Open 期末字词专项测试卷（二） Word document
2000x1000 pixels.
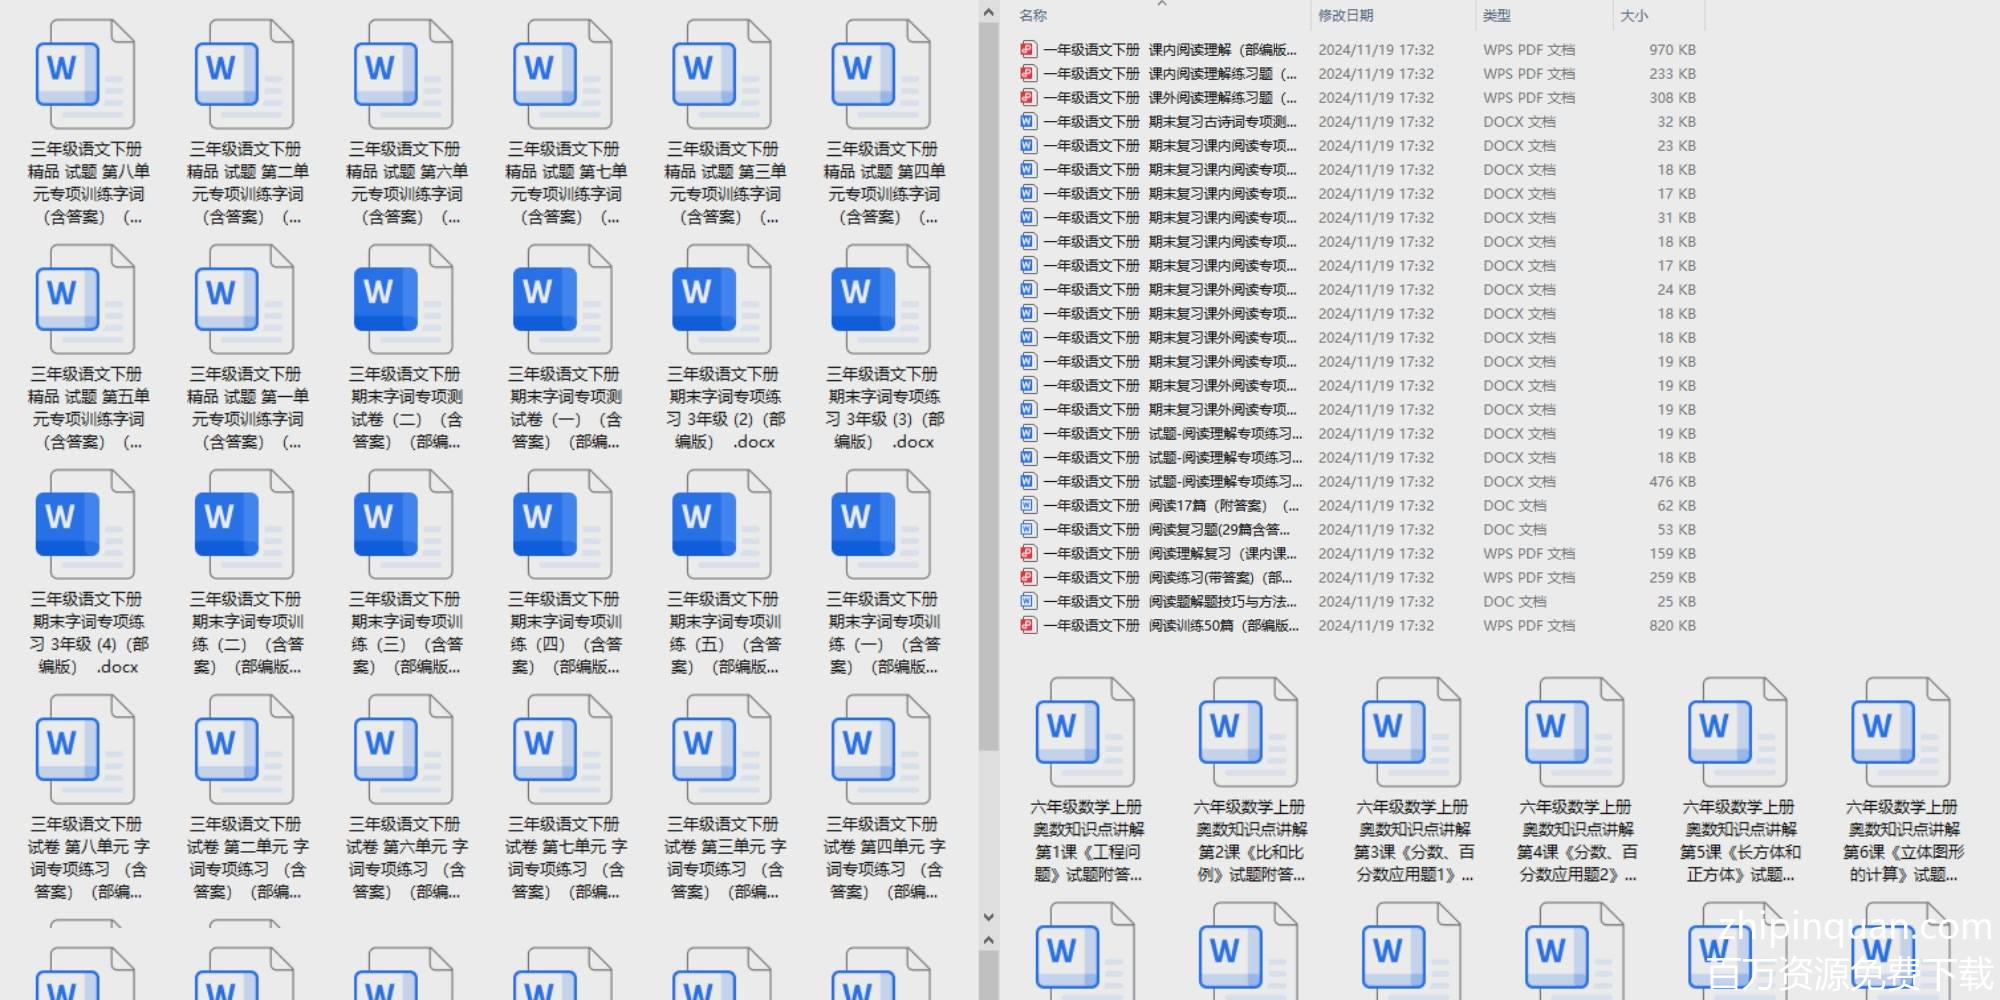point(404,301)
